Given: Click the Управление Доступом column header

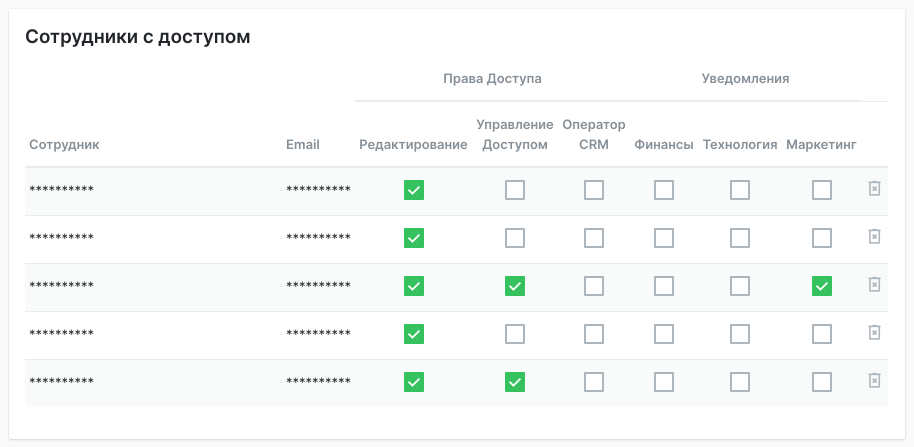Looking at the screenshot, I should (515, 135).
